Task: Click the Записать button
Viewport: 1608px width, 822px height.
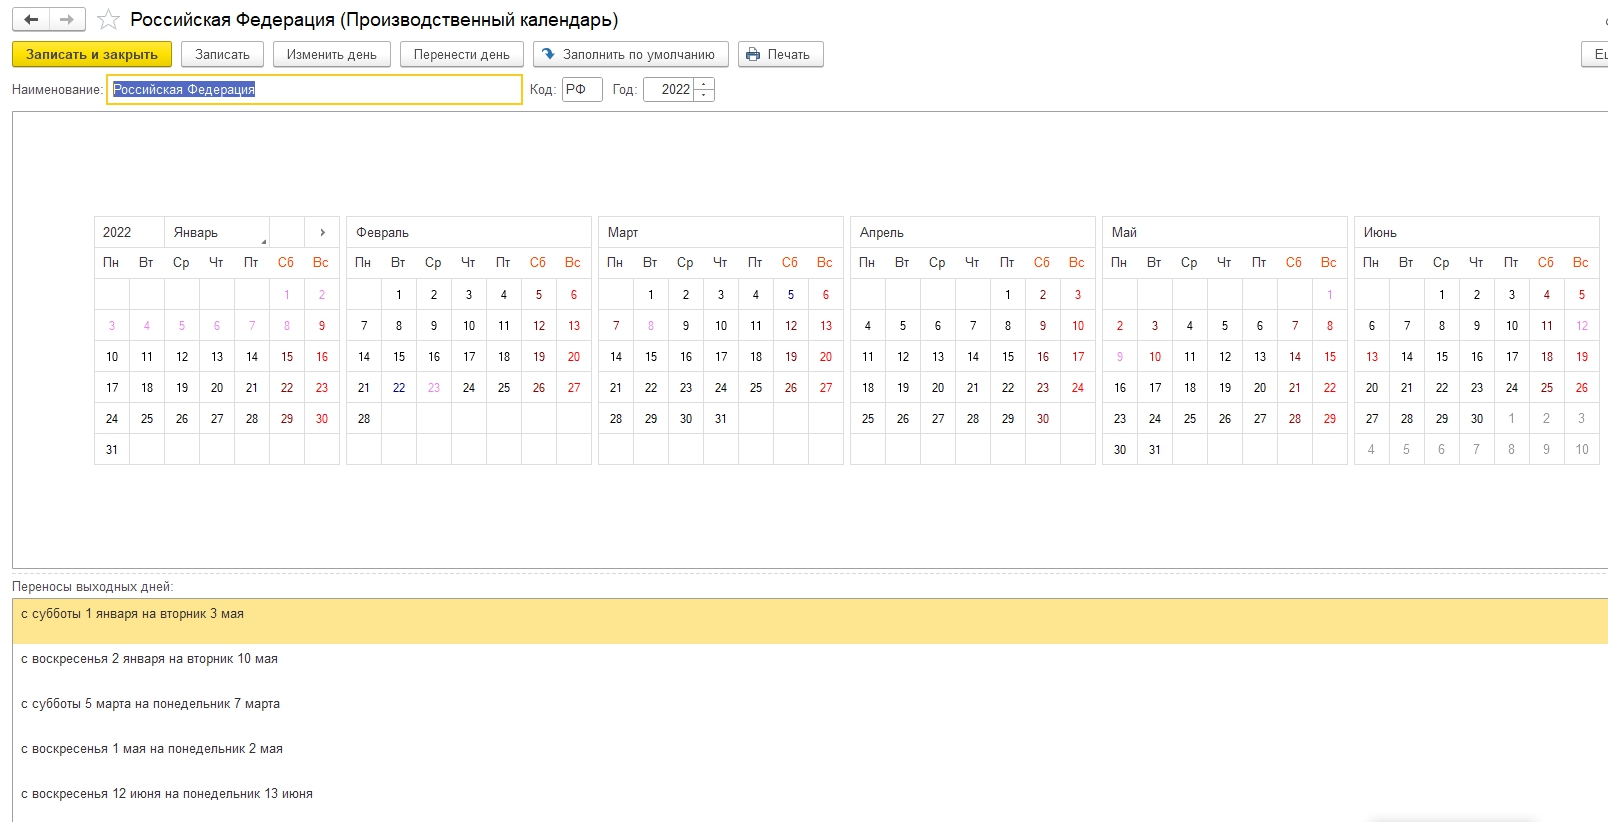Action: (222, 54)
